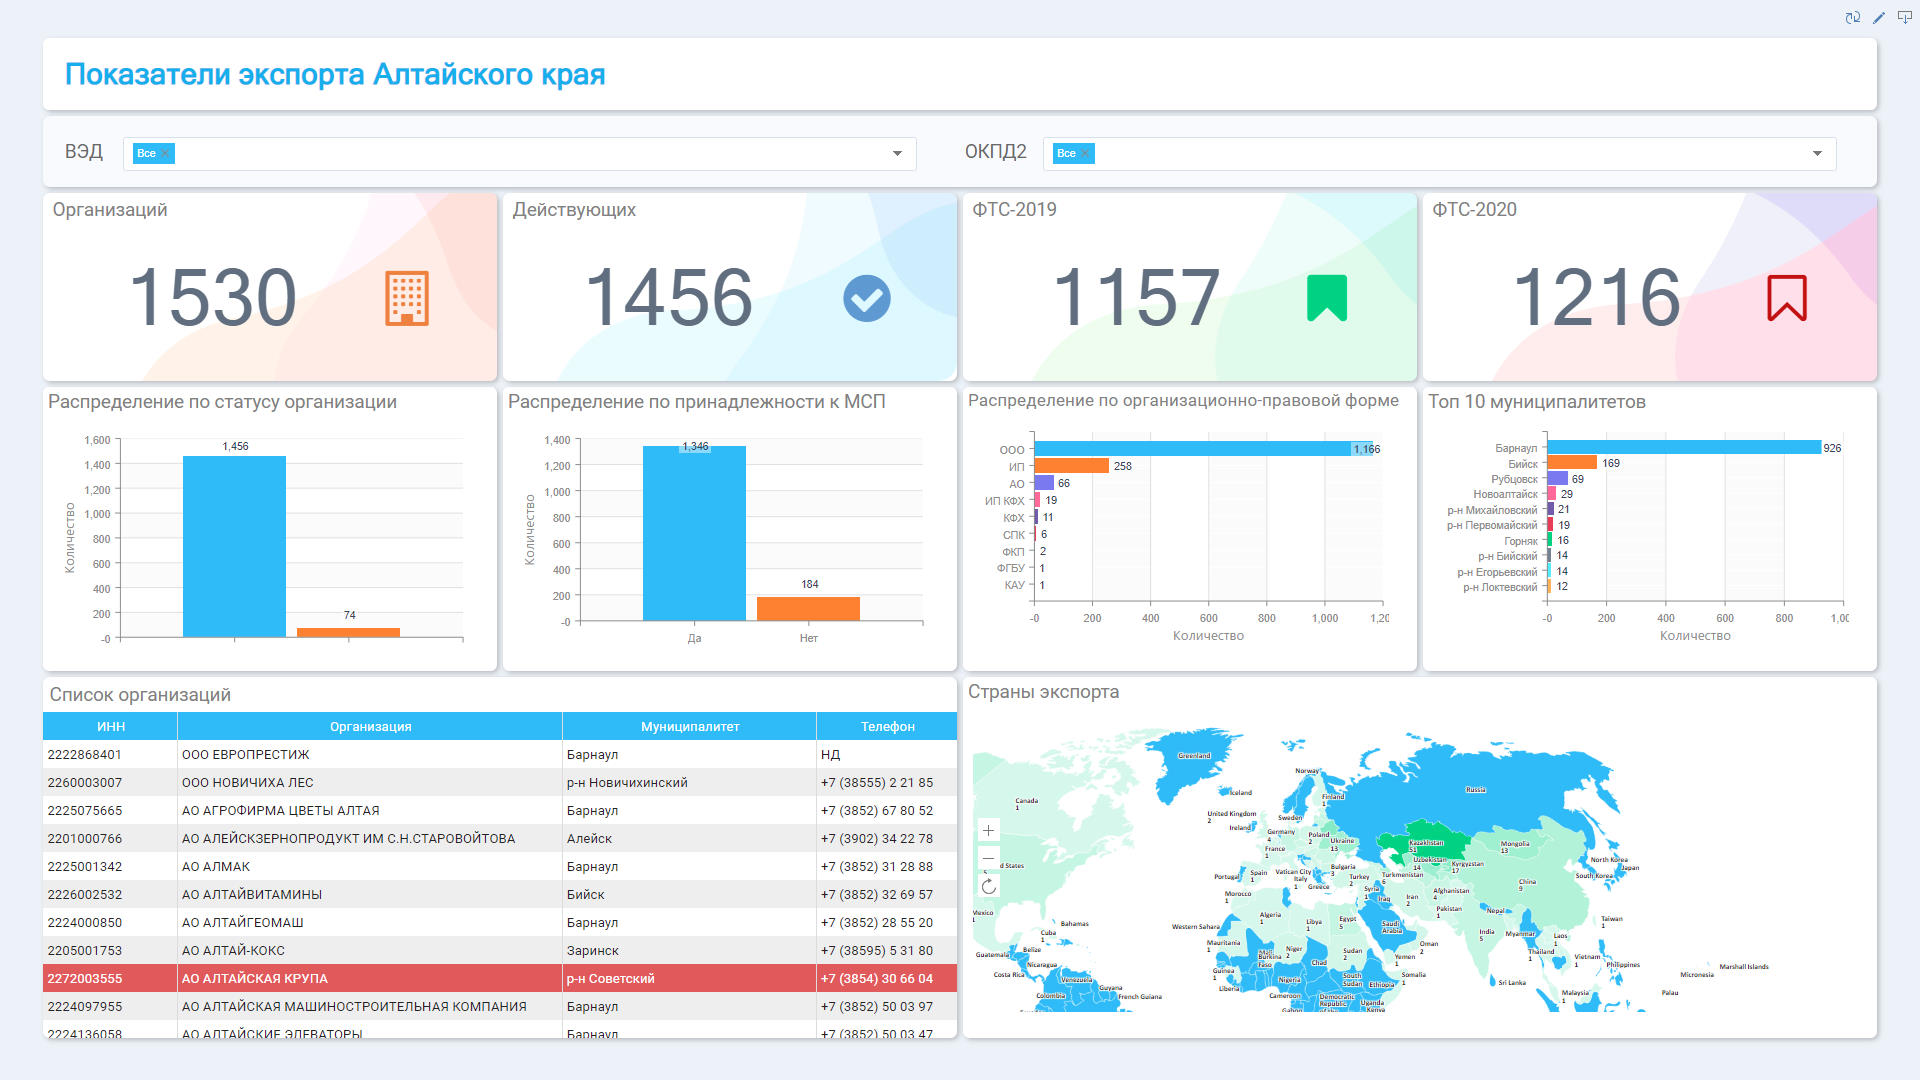This screenshot has height=1080, width=1920.
Task: Click the pencil edit icon
Action: (x=1879, y=17)
